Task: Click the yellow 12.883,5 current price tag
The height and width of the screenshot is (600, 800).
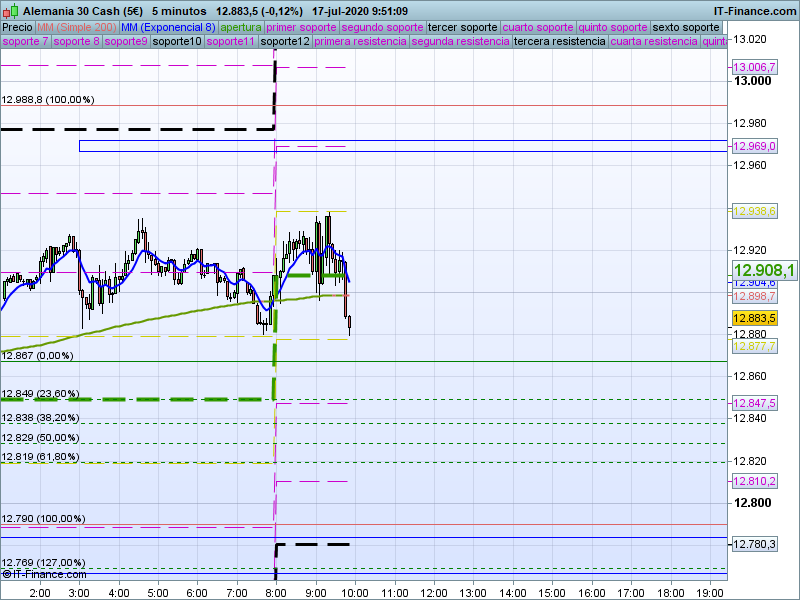Action: 755,318
